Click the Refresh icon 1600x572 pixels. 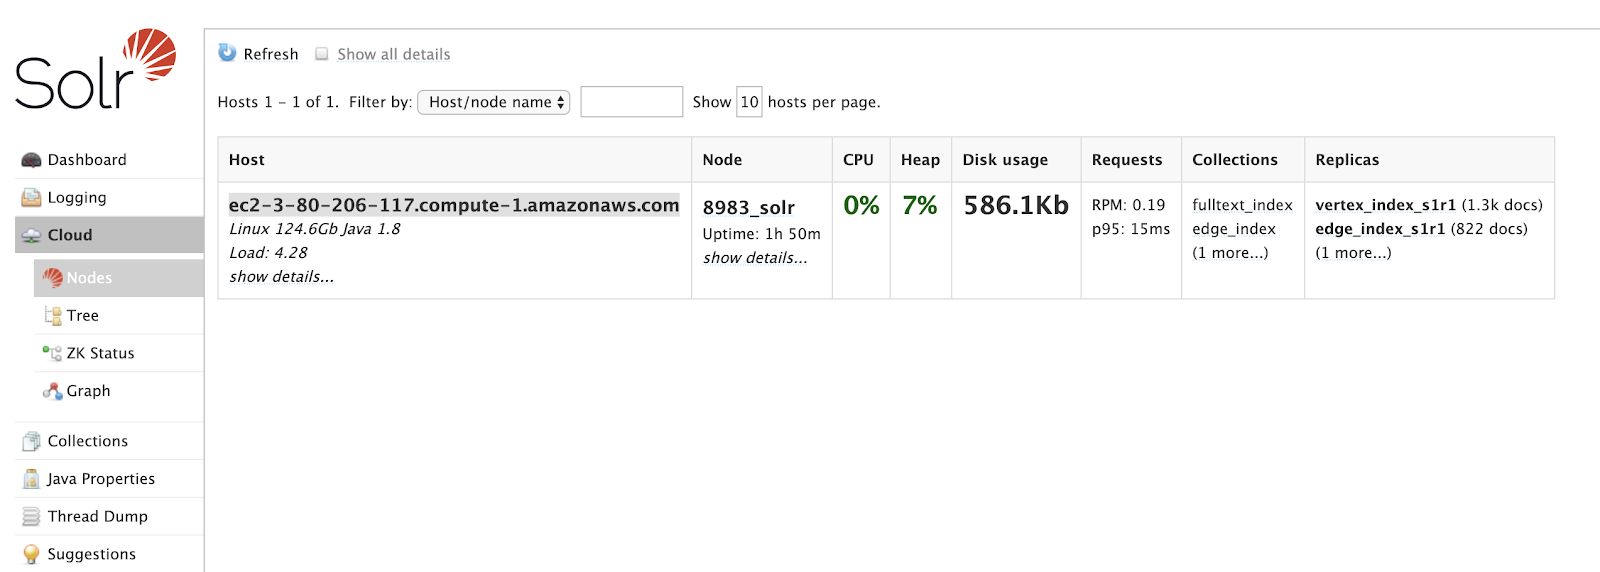click(228, 53)
